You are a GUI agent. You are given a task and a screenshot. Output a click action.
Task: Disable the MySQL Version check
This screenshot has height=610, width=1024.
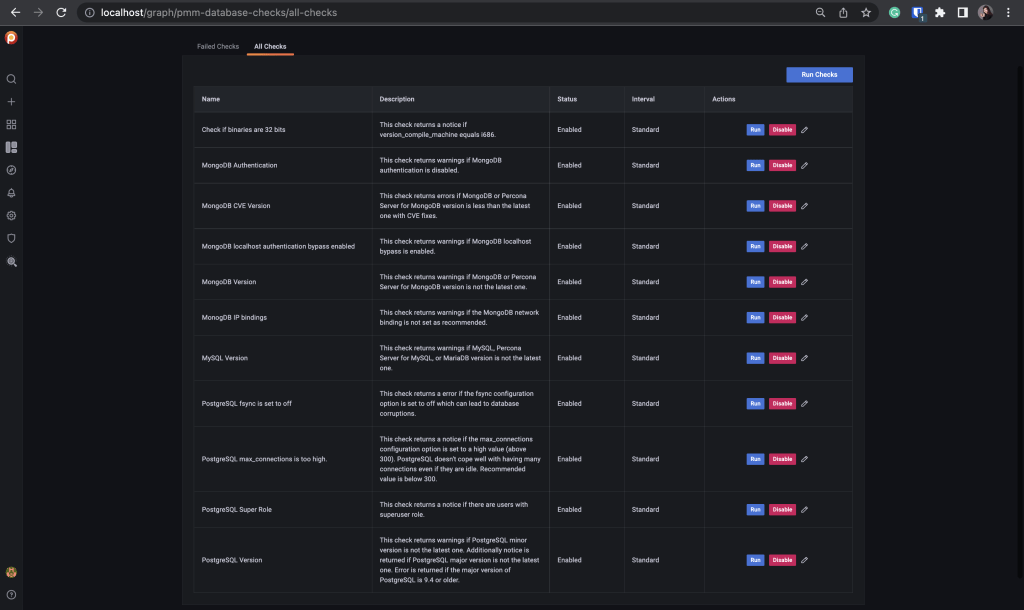tap(782, 358)
